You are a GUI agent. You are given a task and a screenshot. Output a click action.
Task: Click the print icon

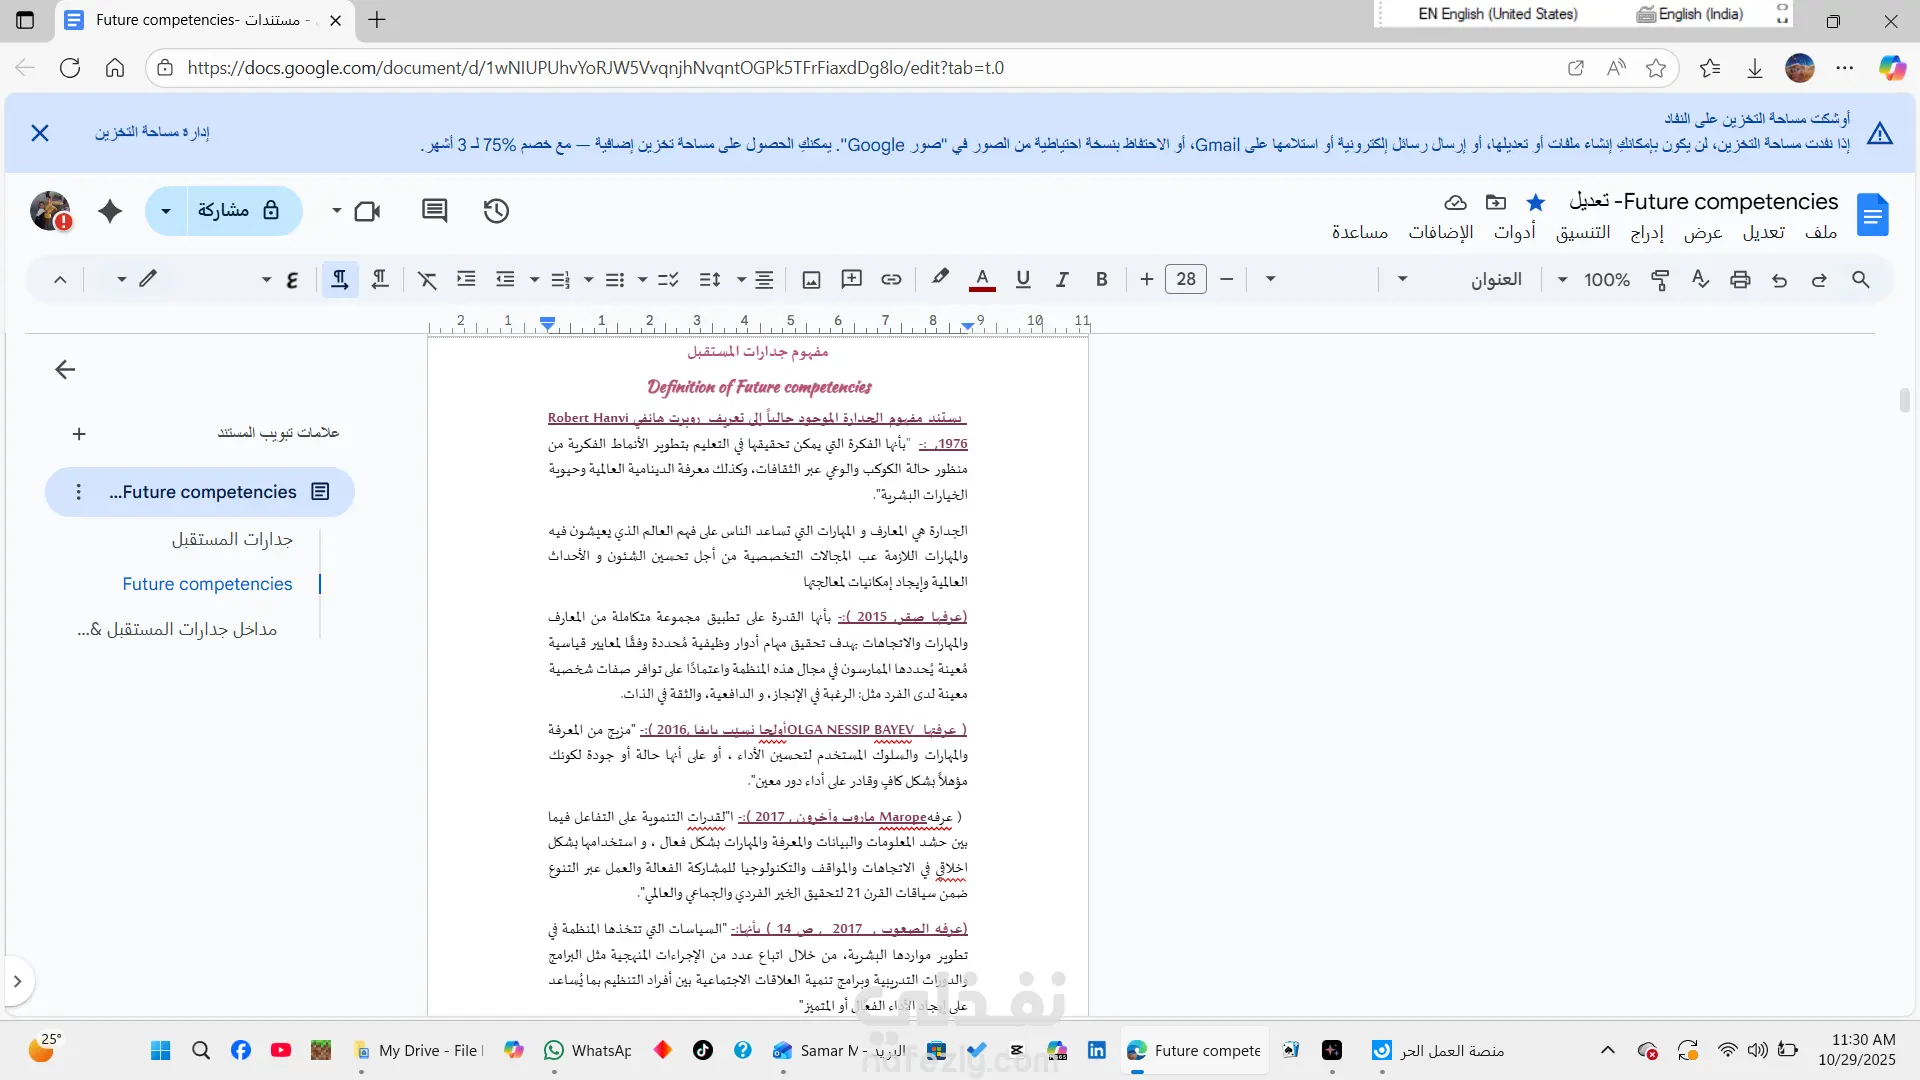(1740, 279)
